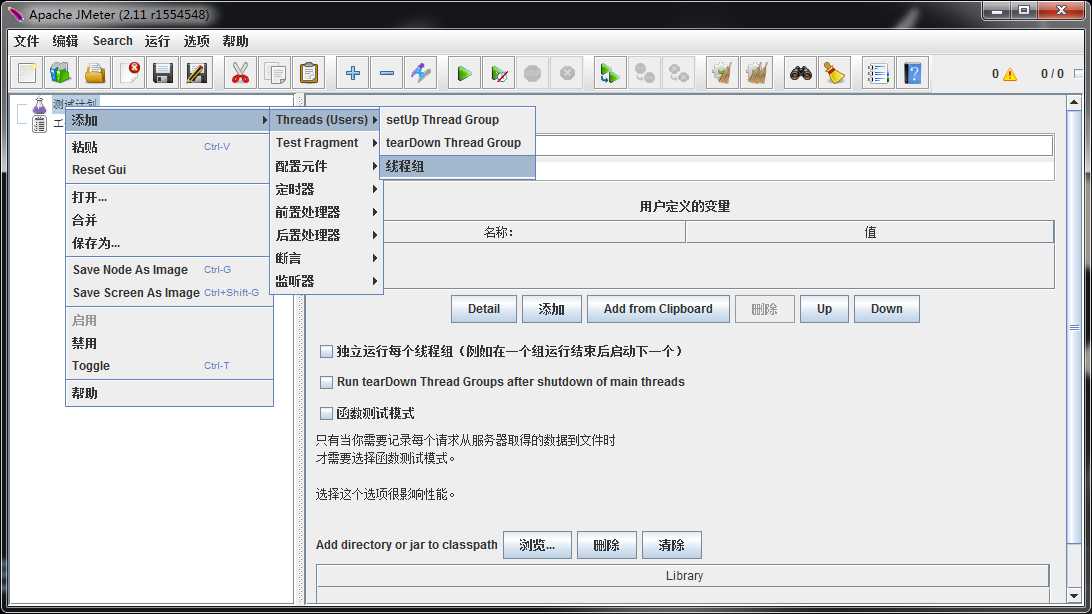Click the 添加 button under variables table
This screenshot has width=1092, height=614.
click(x=552, y=309)
